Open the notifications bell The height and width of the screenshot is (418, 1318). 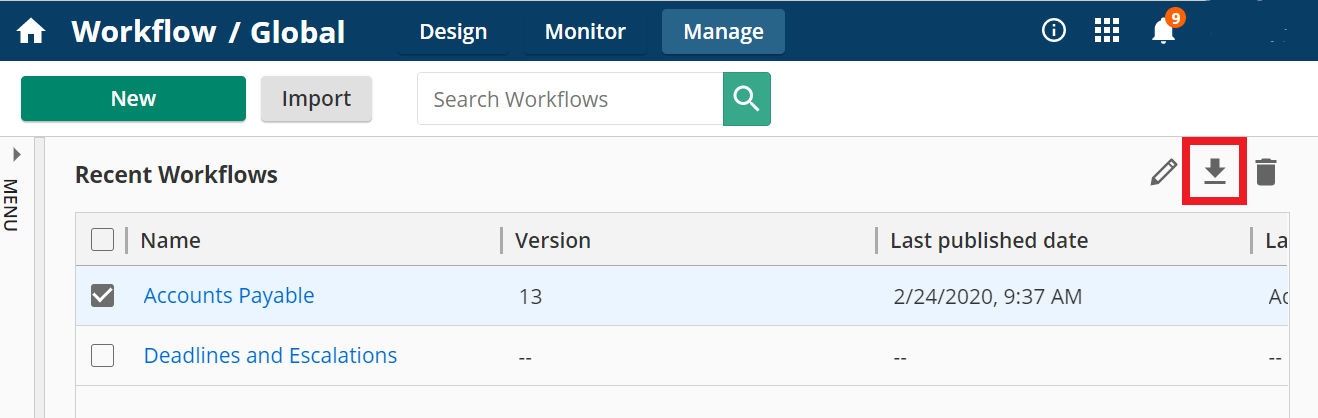[1163, 31]
